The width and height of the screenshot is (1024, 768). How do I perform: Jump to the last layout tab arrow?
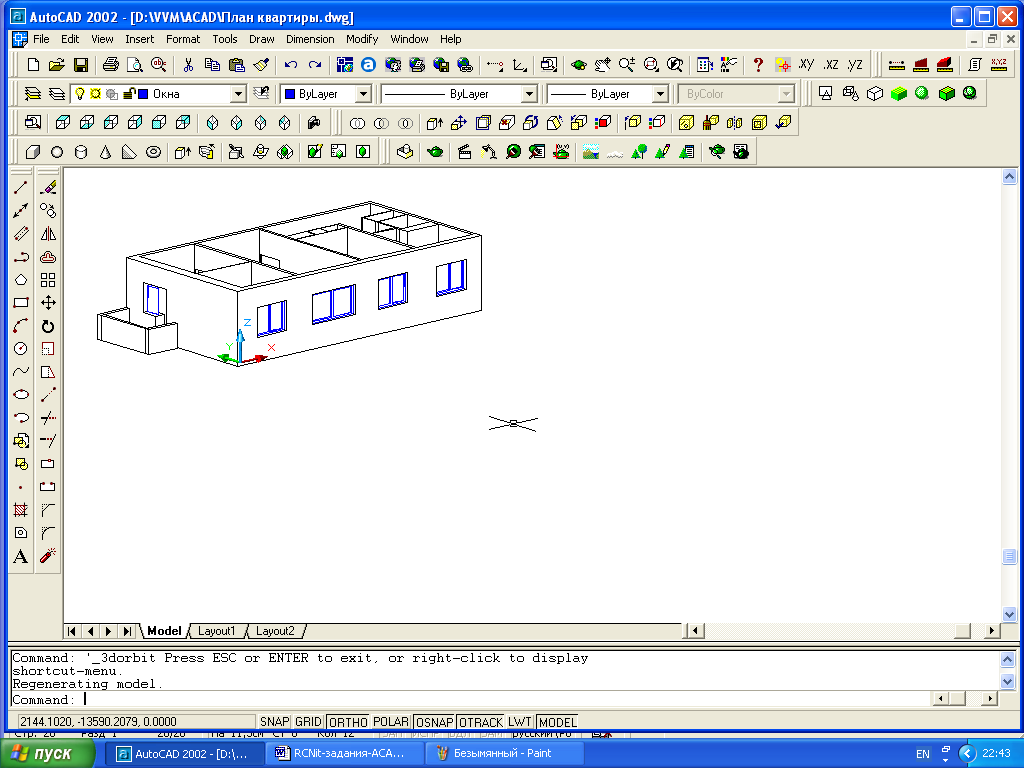pyautogui.click(x=127, y=631)
